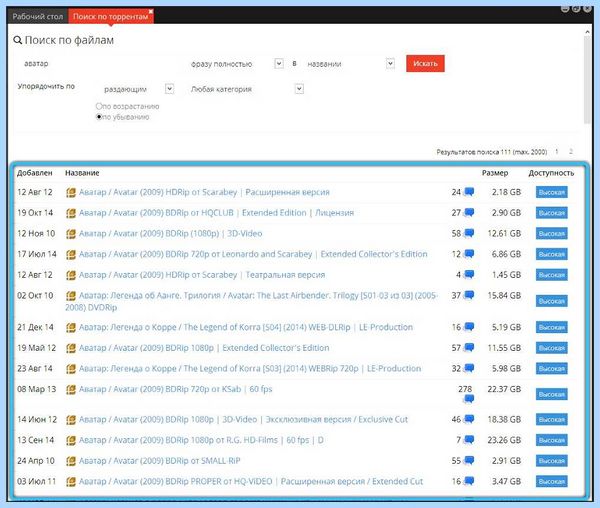Open Аватар BDRip PROPER от HQ-VIDEO link

pyautogui.click(x=251, y=481)
